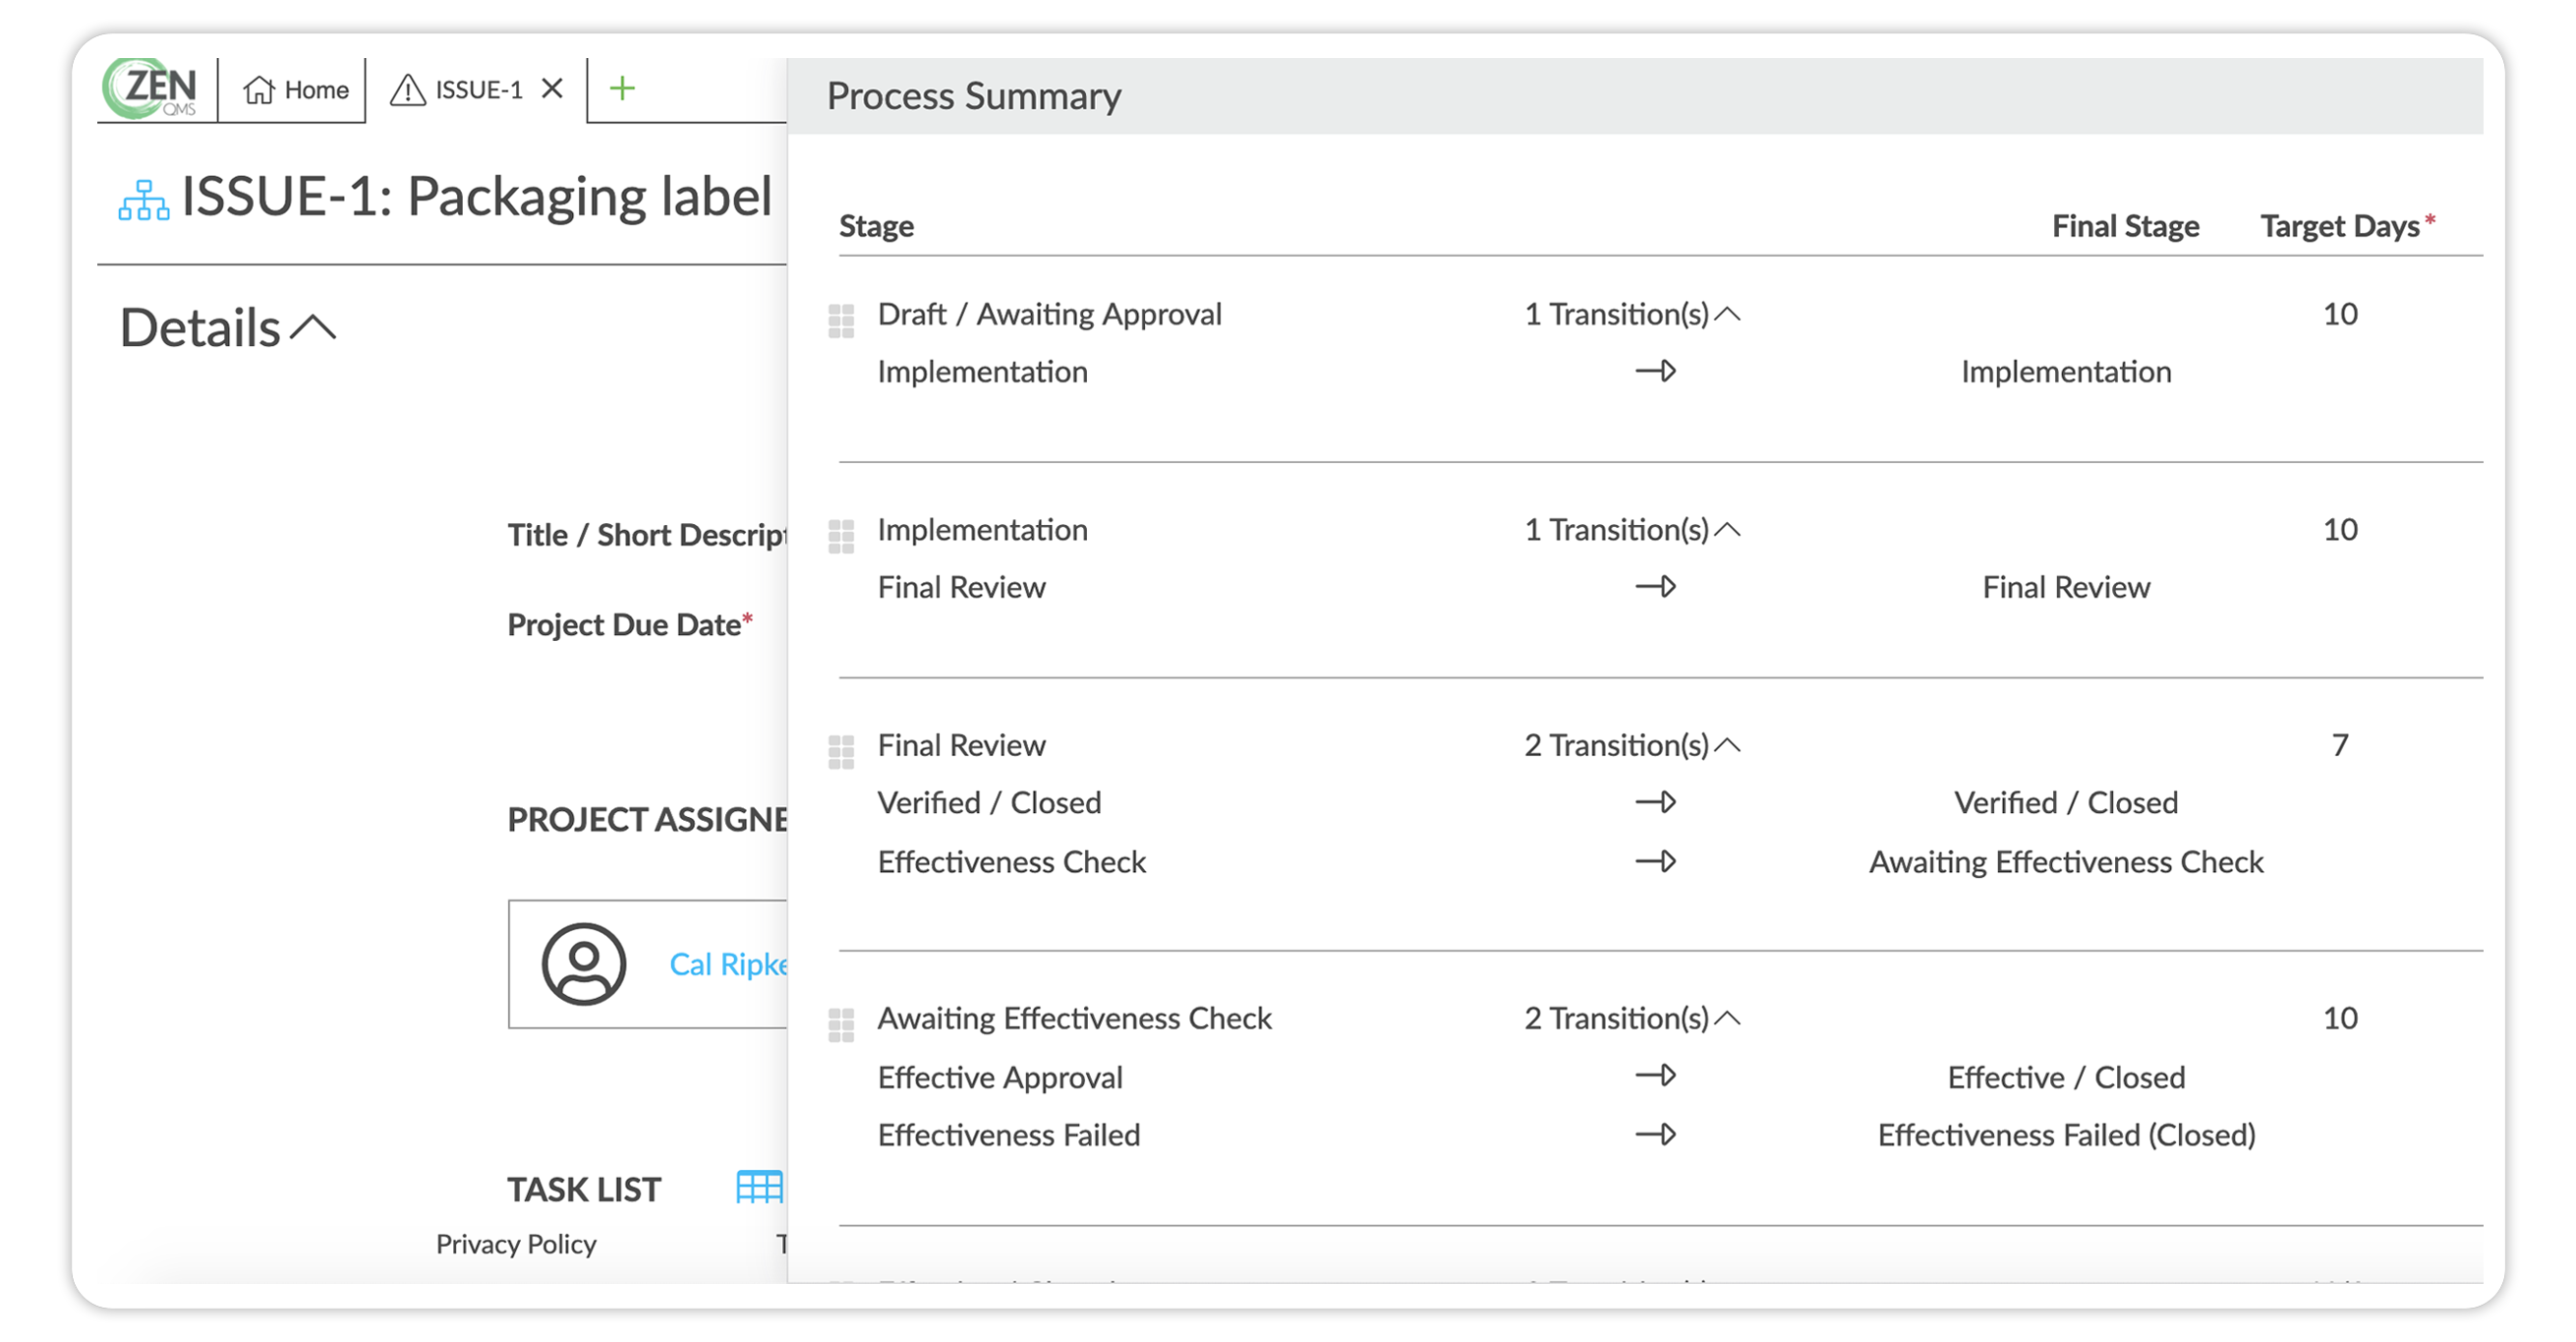Screen dimensions: 2576x1342
Task: Click the 'Effective Approval' transition name
Action: [x=1000, y=1078]
